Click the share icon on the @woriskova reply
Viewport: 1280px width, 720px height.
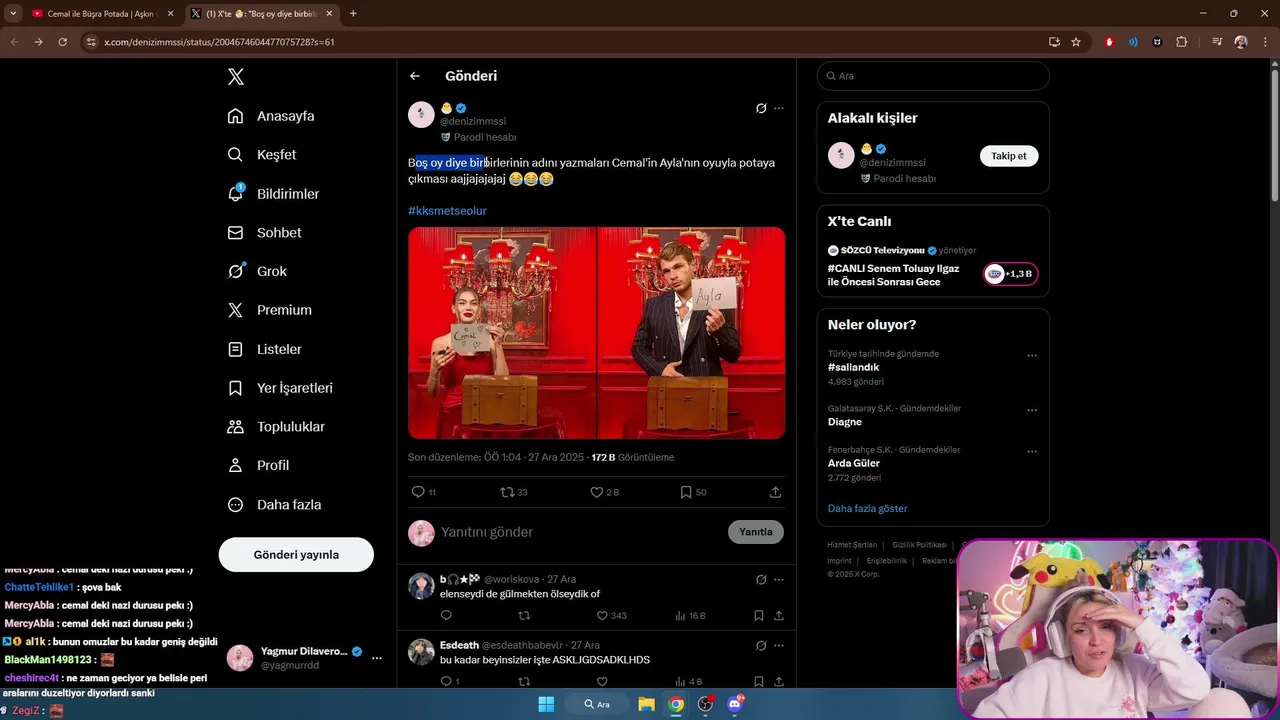[x=779, y=616]
